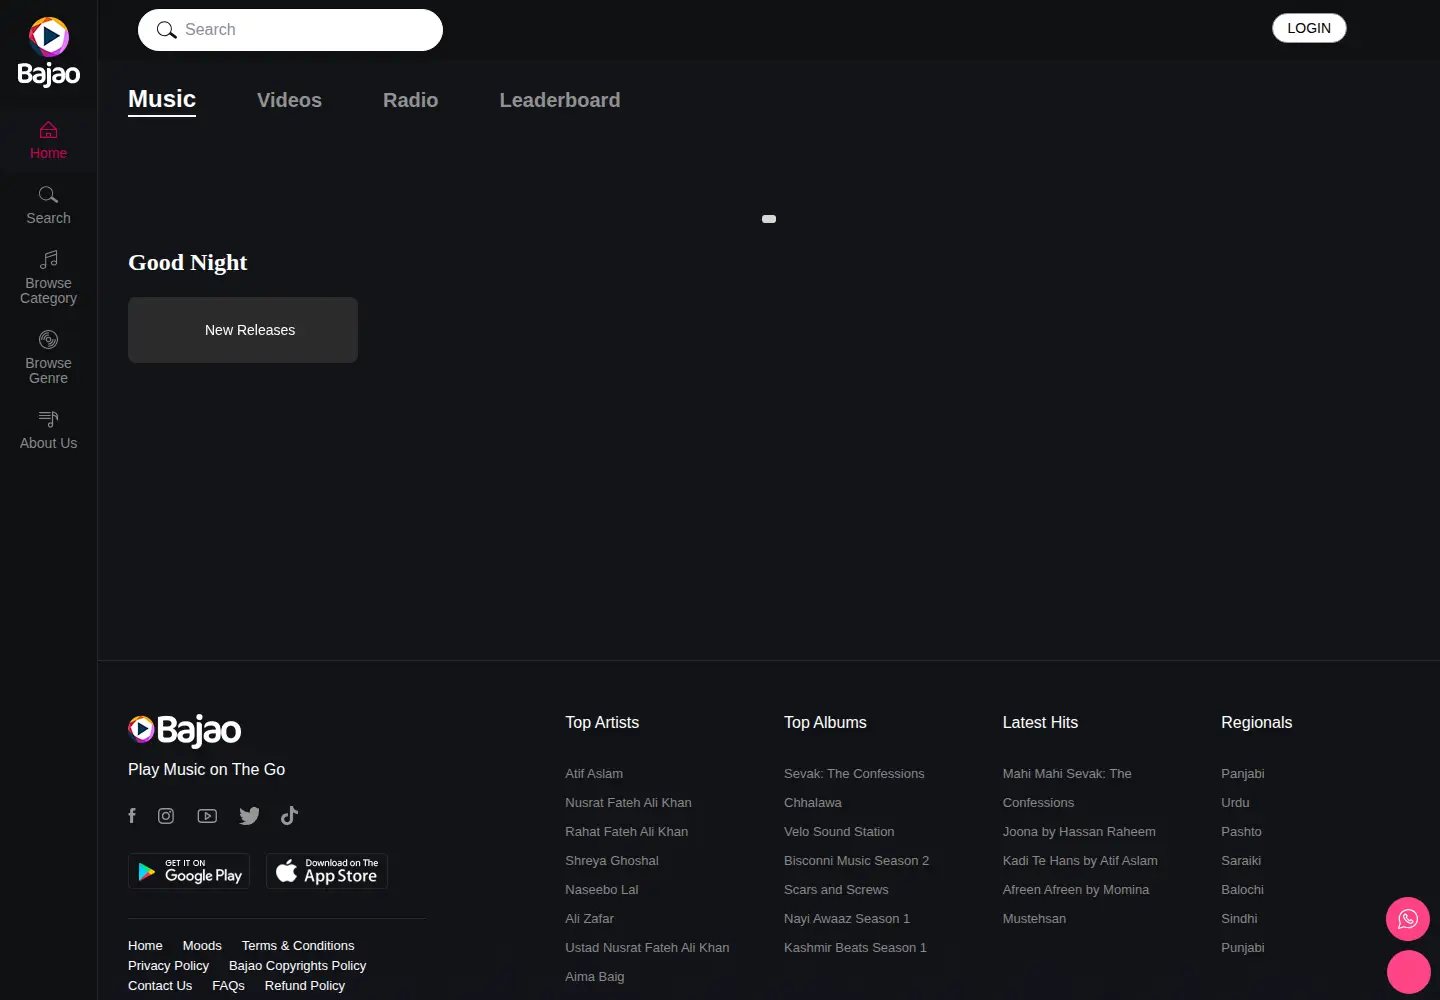Open About Us in the sidebar
This screenshot has width=1440, height=1000.
[48, 431]
